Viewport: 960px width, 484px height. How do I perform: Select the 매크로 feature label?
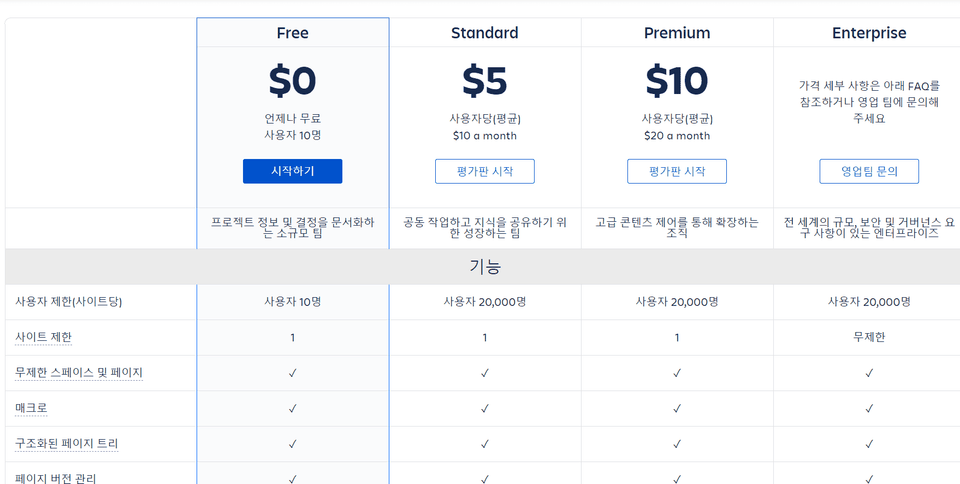31,408
